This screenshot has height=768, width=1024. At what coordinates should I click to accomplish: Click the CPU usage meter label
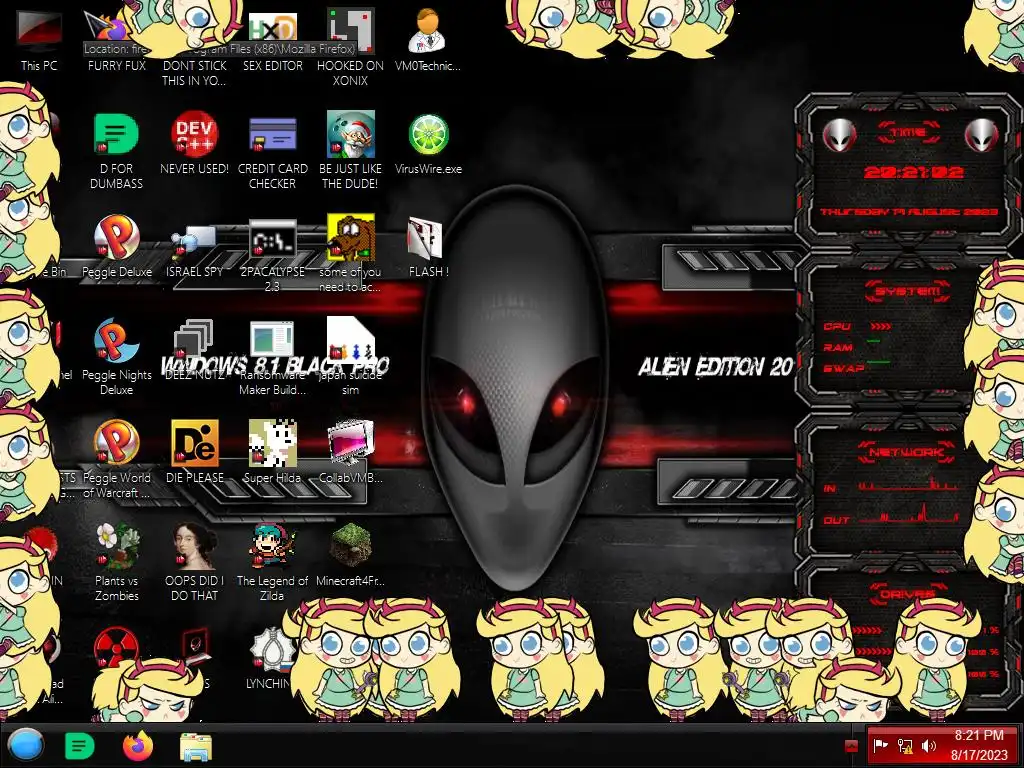point(837,327)
